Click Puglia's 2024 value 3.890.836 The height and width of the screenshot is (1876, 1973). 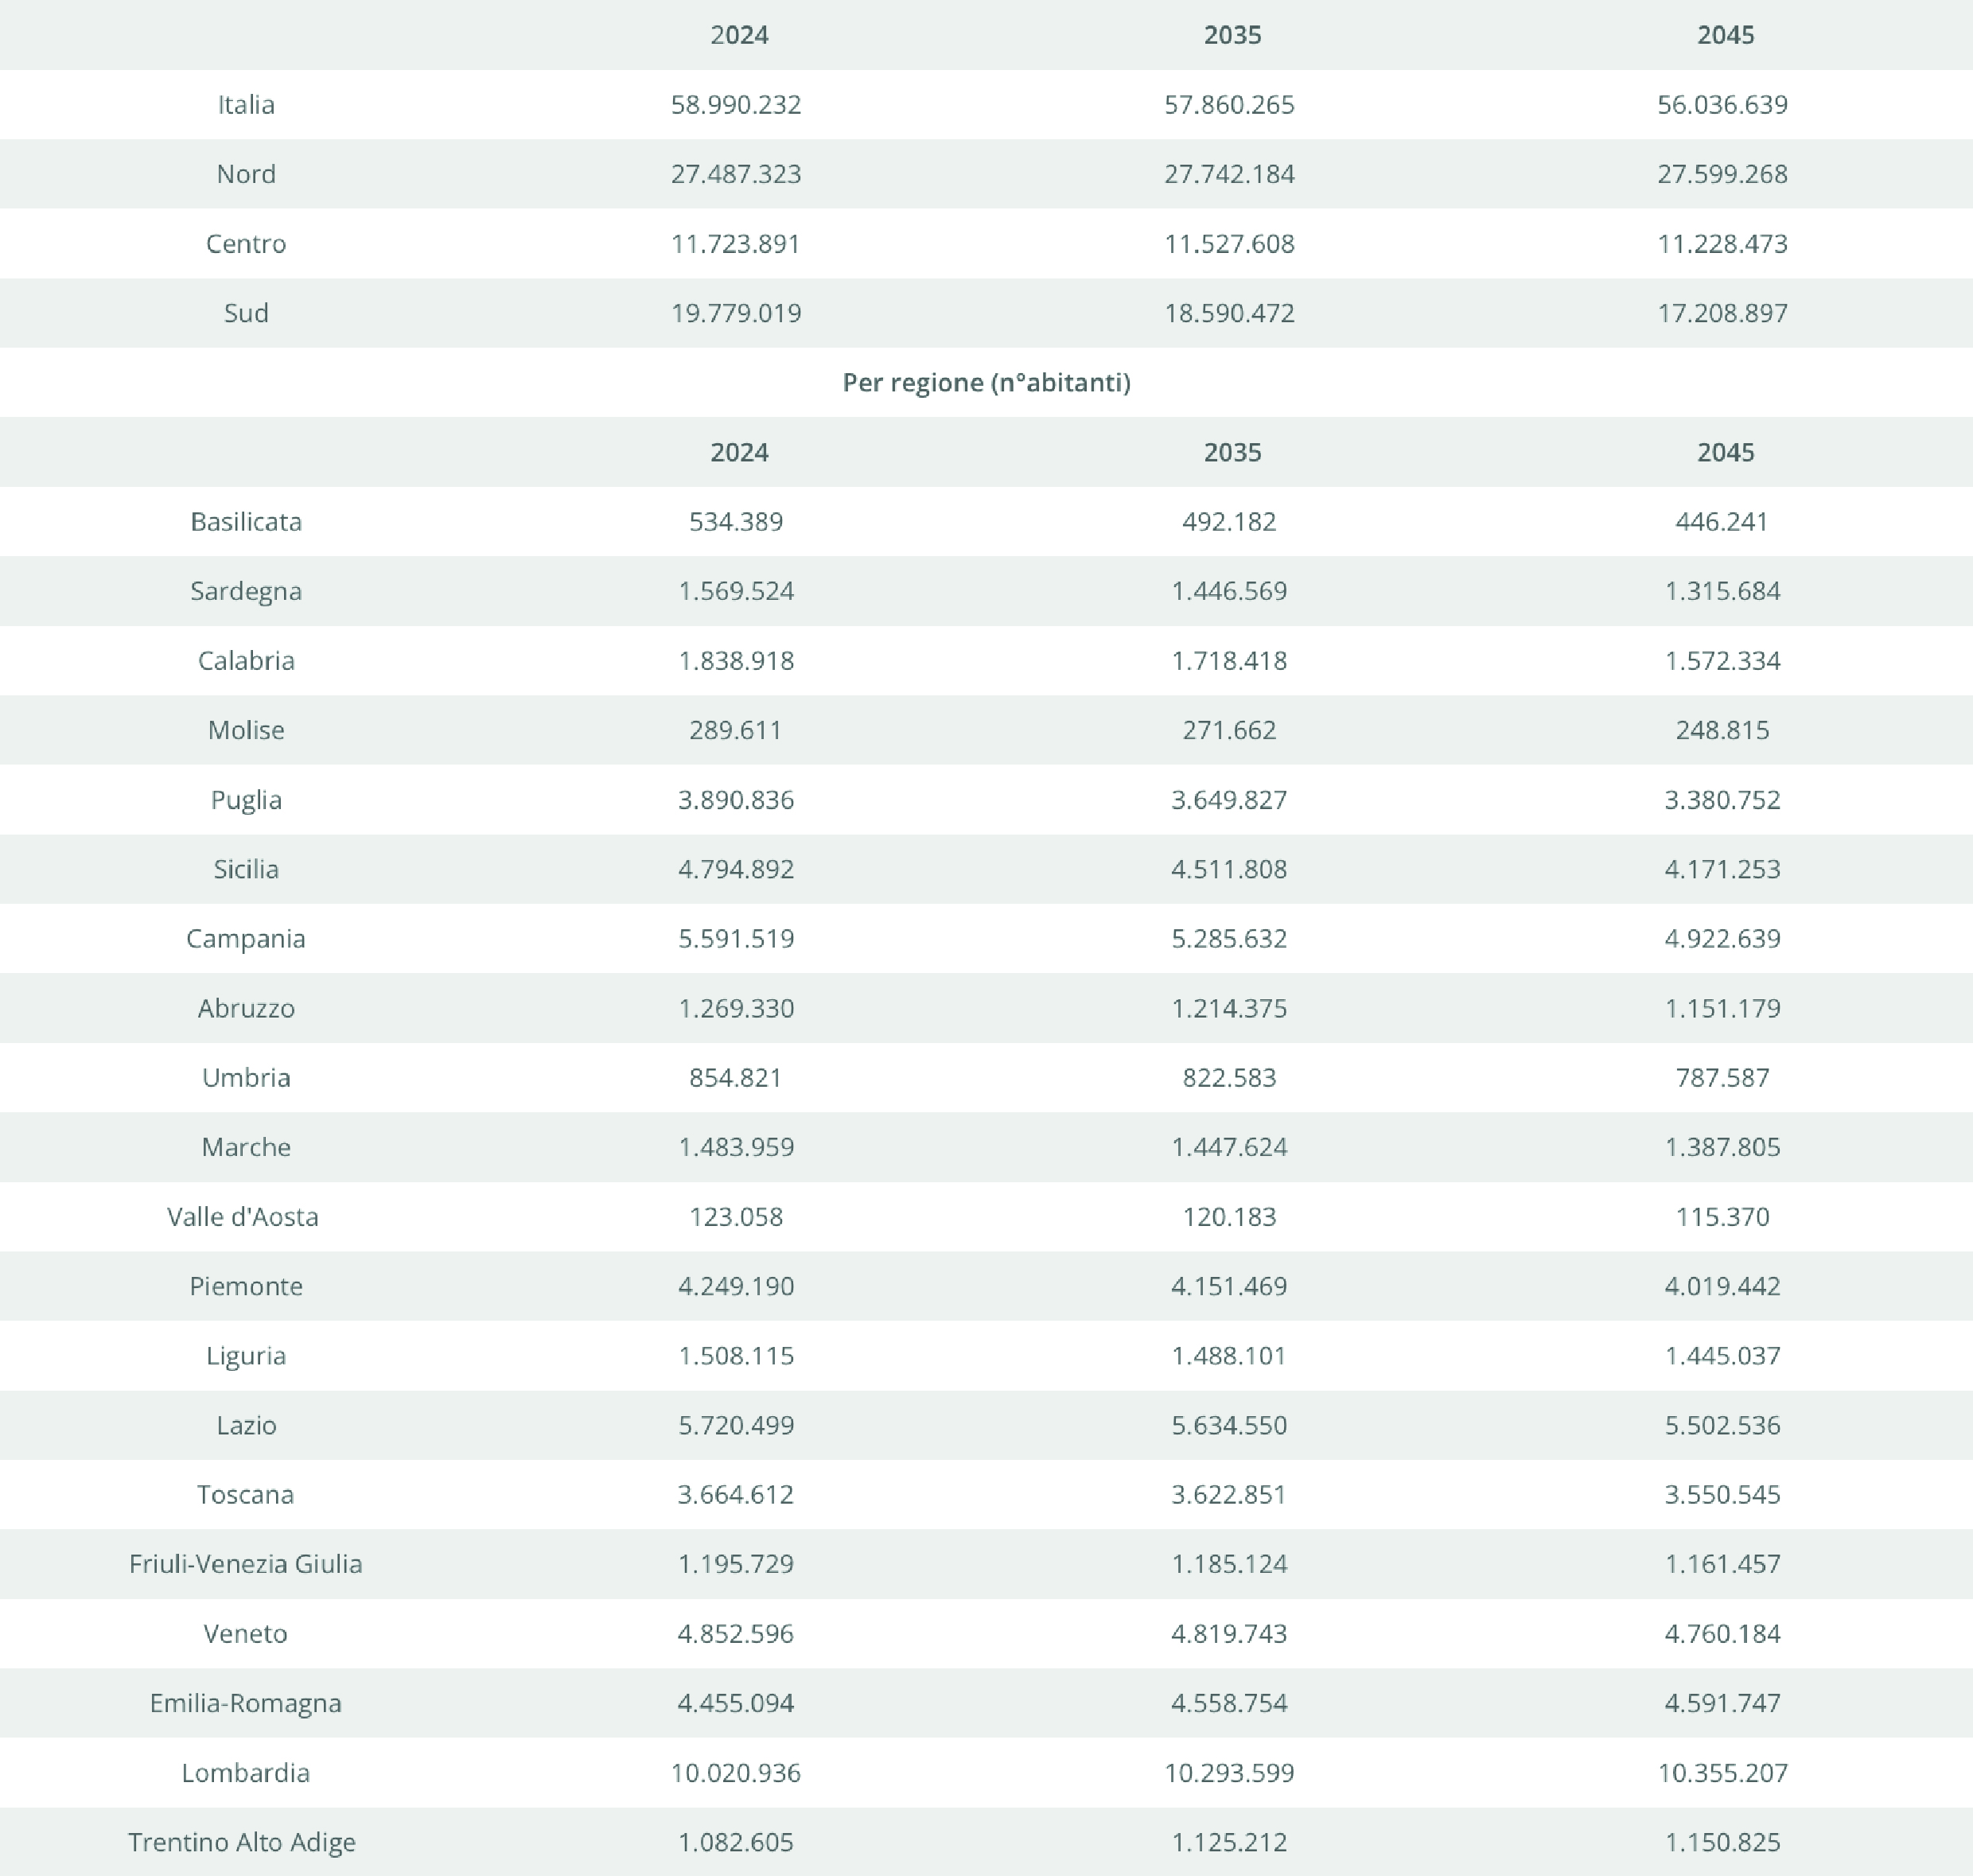(x=736, y=799)
